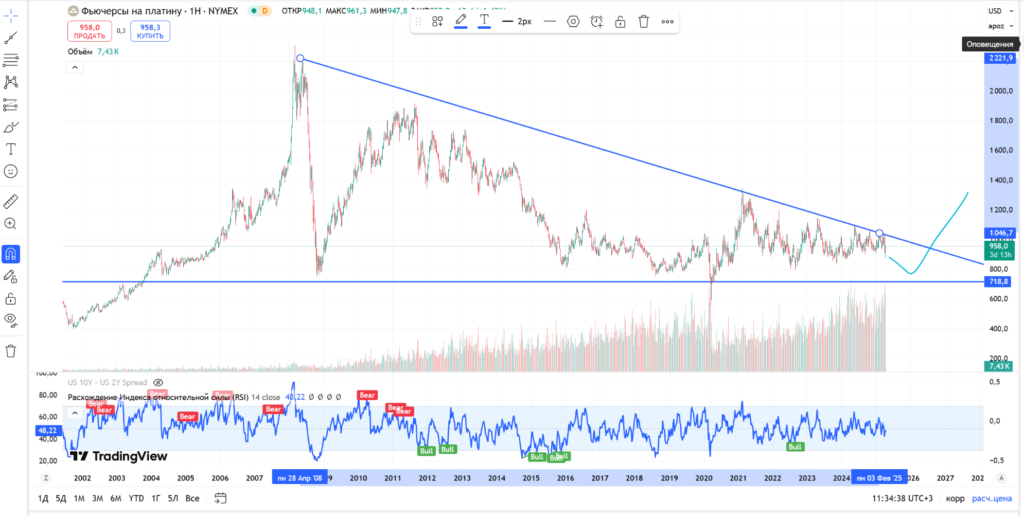Select the 5Д time range
The image size is (1024, 516).
[x=61, y=498]
